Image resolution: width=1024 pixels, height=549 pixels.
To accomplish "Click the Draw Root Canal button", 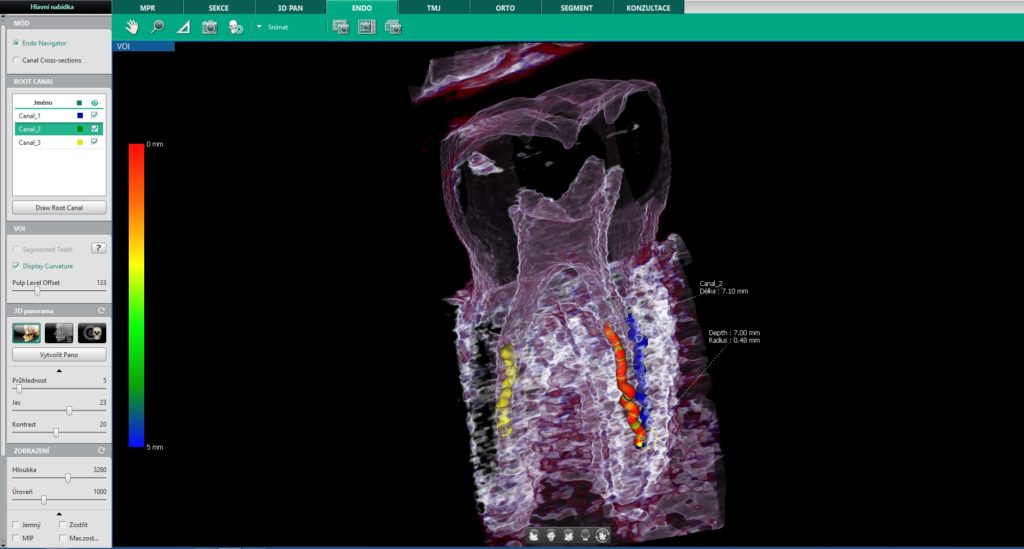I will pos(59,208).
